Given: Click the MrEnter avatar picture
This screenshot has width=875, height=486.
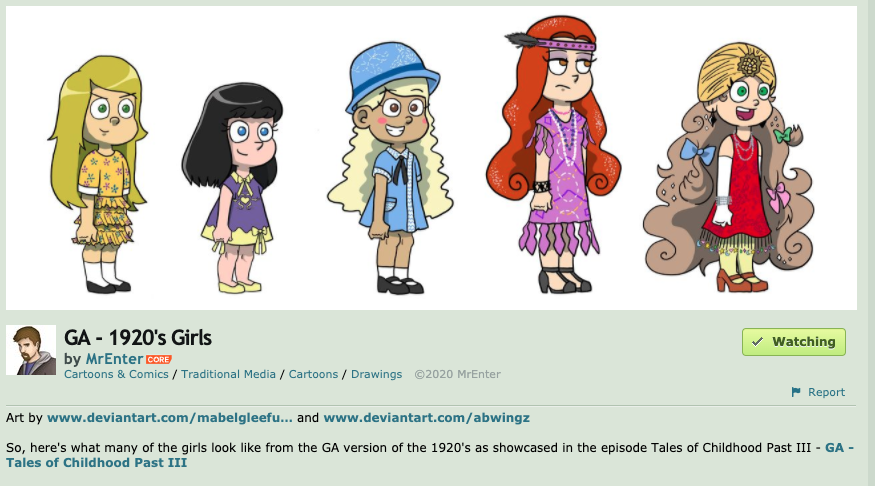Looking at the screenshot, I should tap(31, 350).
